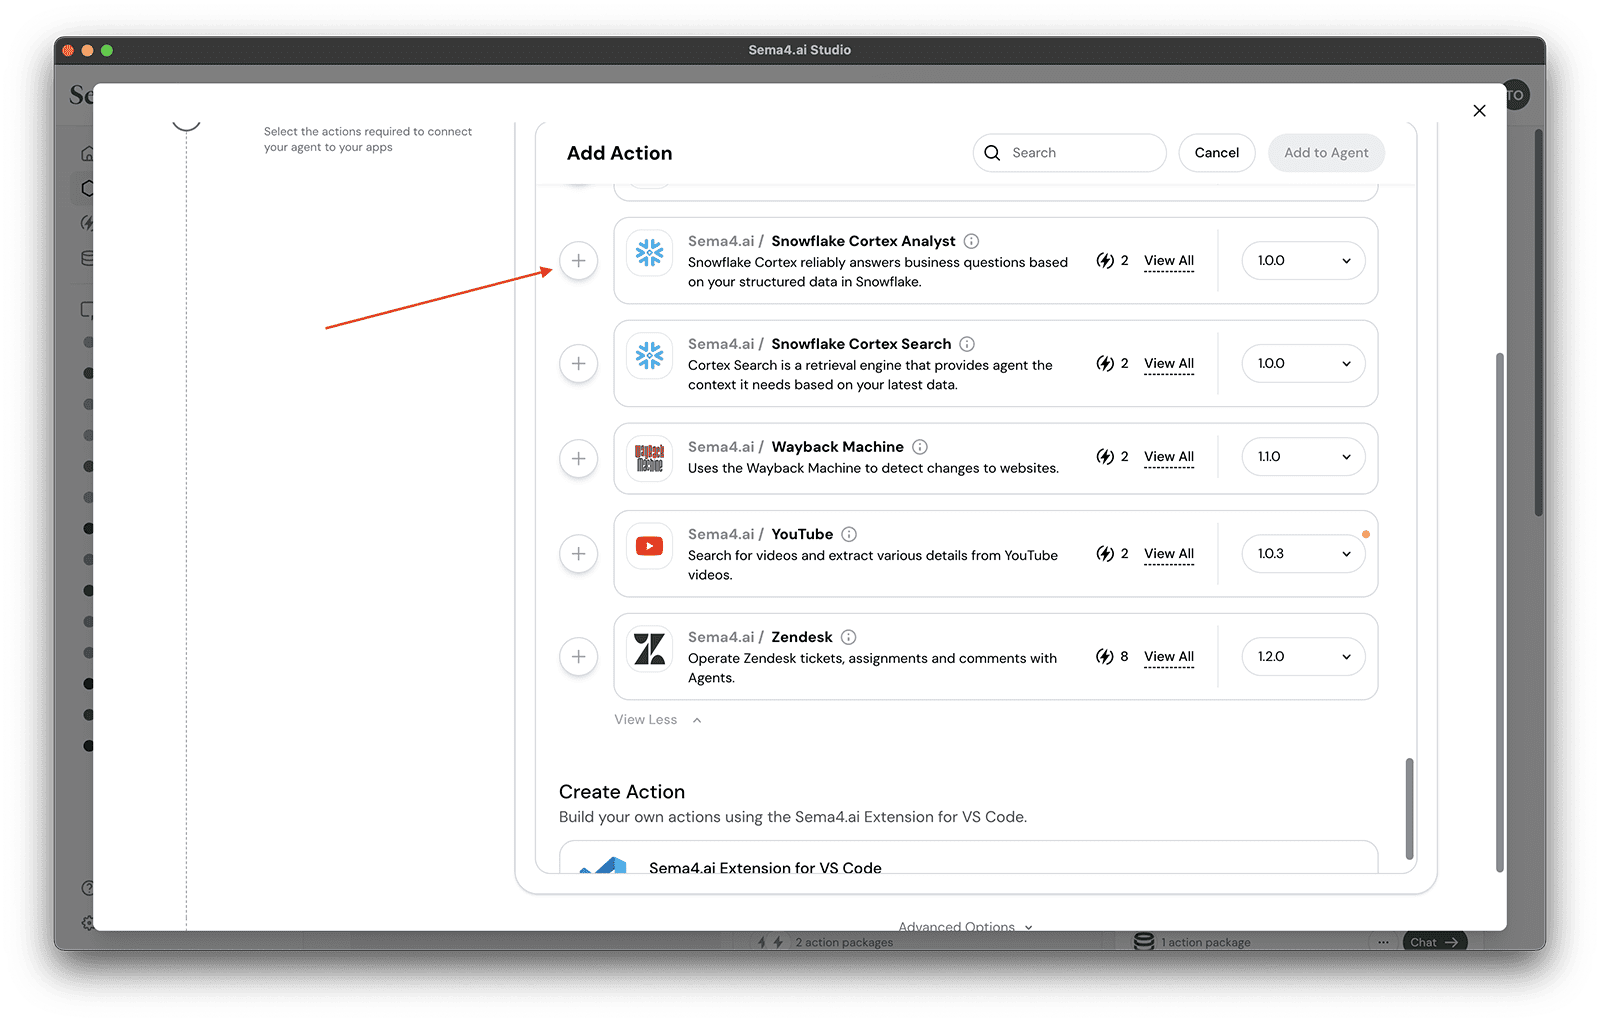Toggle plus button beside Wayback Machine
This screenshot has width=1600, height=1022.
coord(578,459)
